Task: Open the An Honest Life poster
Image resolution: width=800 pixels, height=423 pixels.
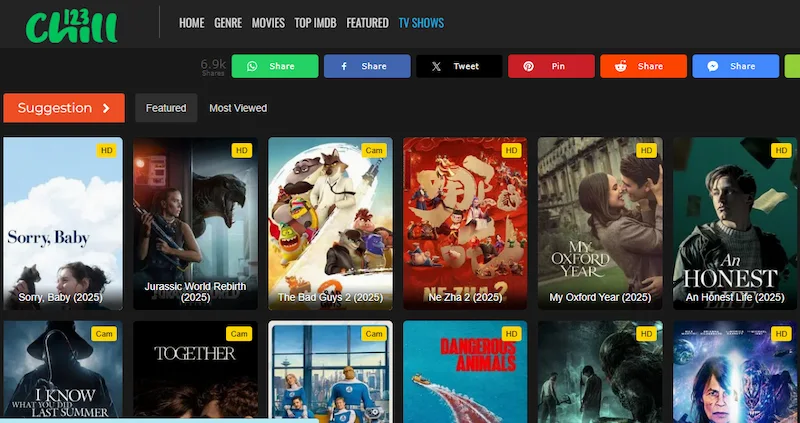Action: point(735,223)
